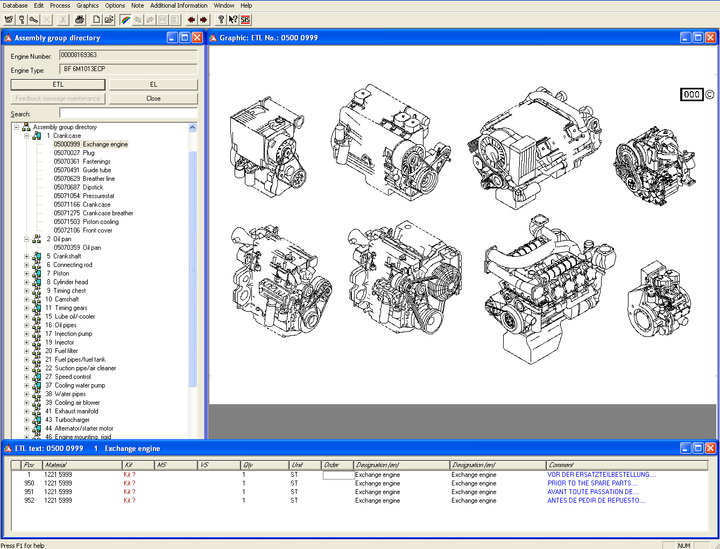Click the group icon beside 37 Cooling water pump
The image size is (720, 549).
(36, 386)
